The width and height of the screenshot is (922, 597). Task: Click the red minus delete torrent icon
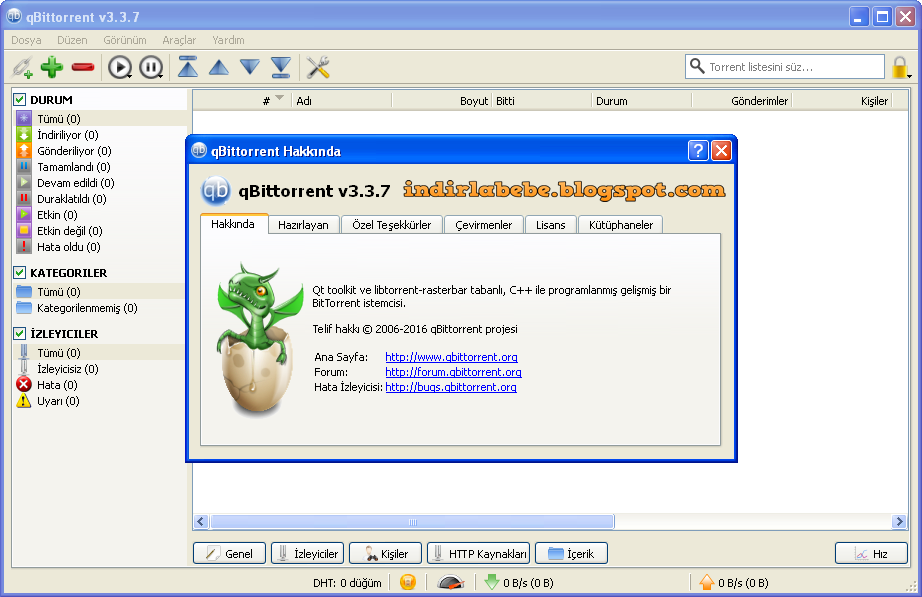(x=83, y=67)
